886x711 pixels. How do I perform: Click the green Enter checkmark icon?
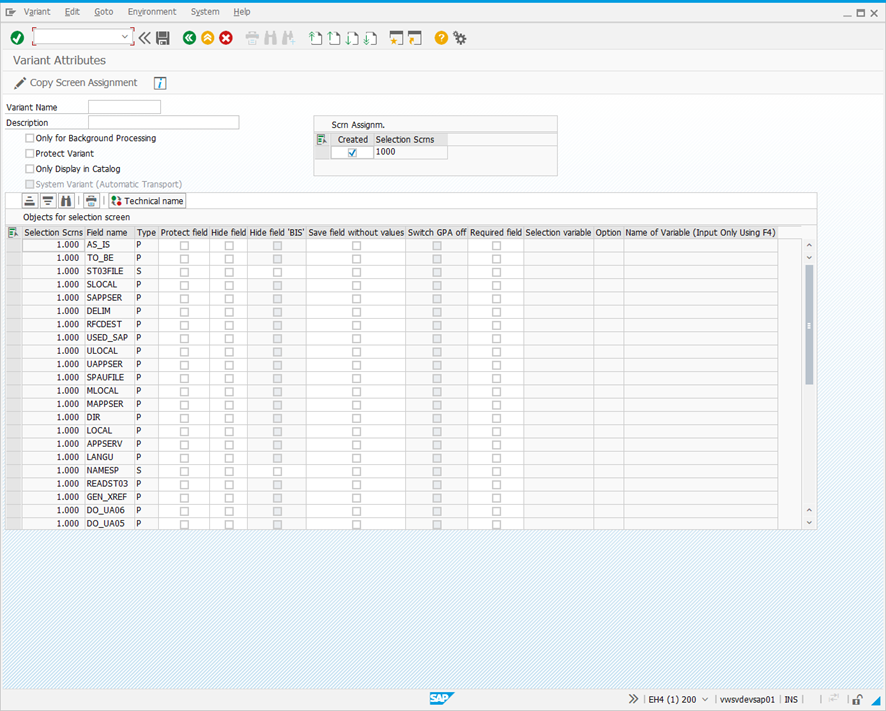pyautogui.click(x=17, y=38)
